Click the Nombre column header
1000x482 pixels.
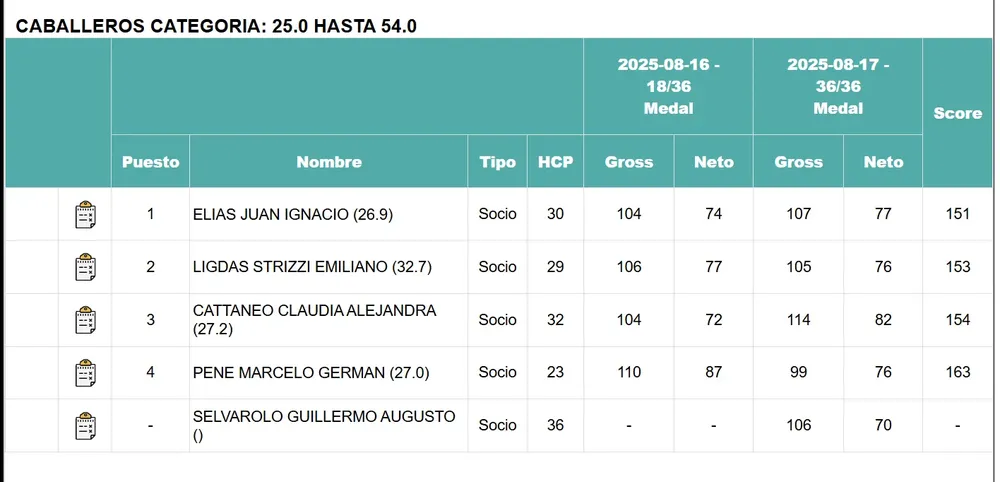[x=329, y=162]
